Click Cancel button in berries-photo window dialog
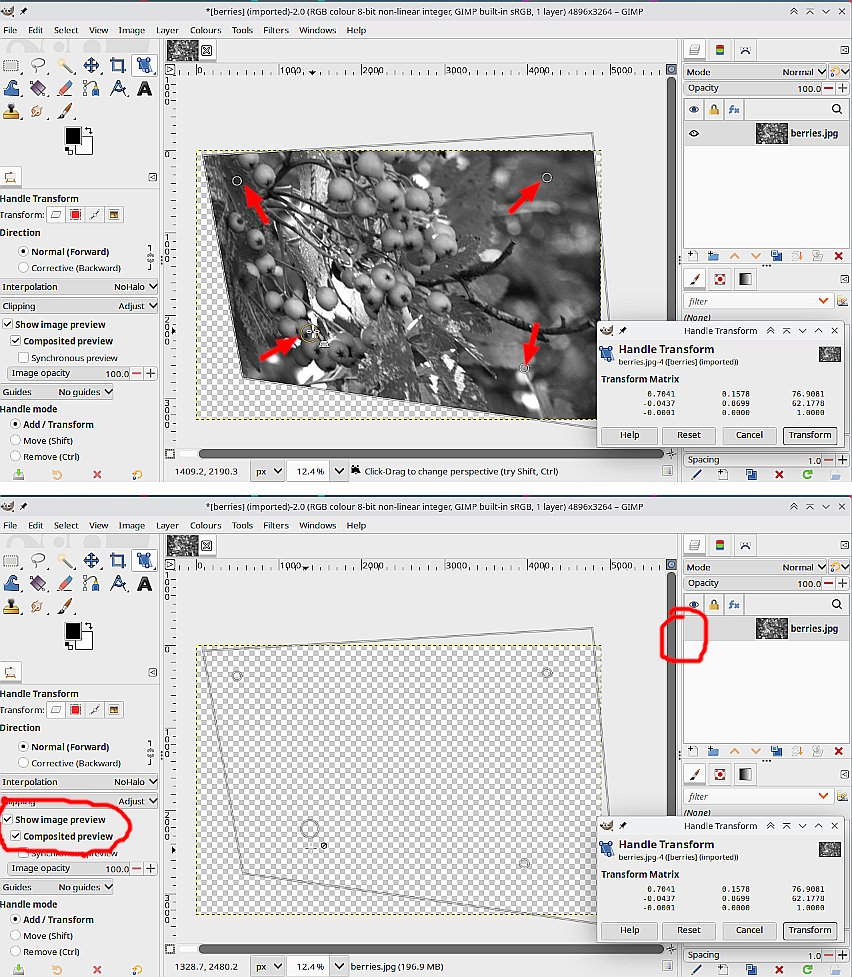The width and height of the screenshot is (852, 977). pyautogui.click(x=749, y=435)
